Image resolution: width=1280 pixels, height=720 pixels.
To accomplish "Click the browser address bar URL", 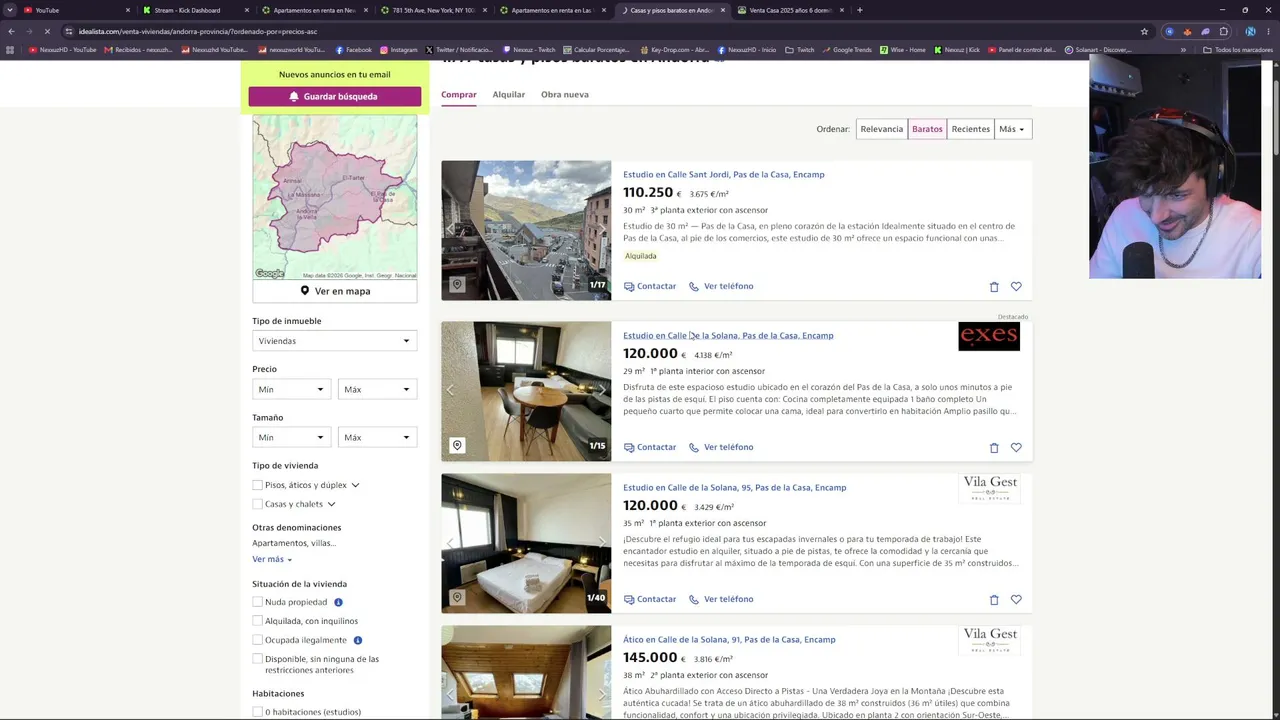I will pyautogui.click(x=198, y=31).
